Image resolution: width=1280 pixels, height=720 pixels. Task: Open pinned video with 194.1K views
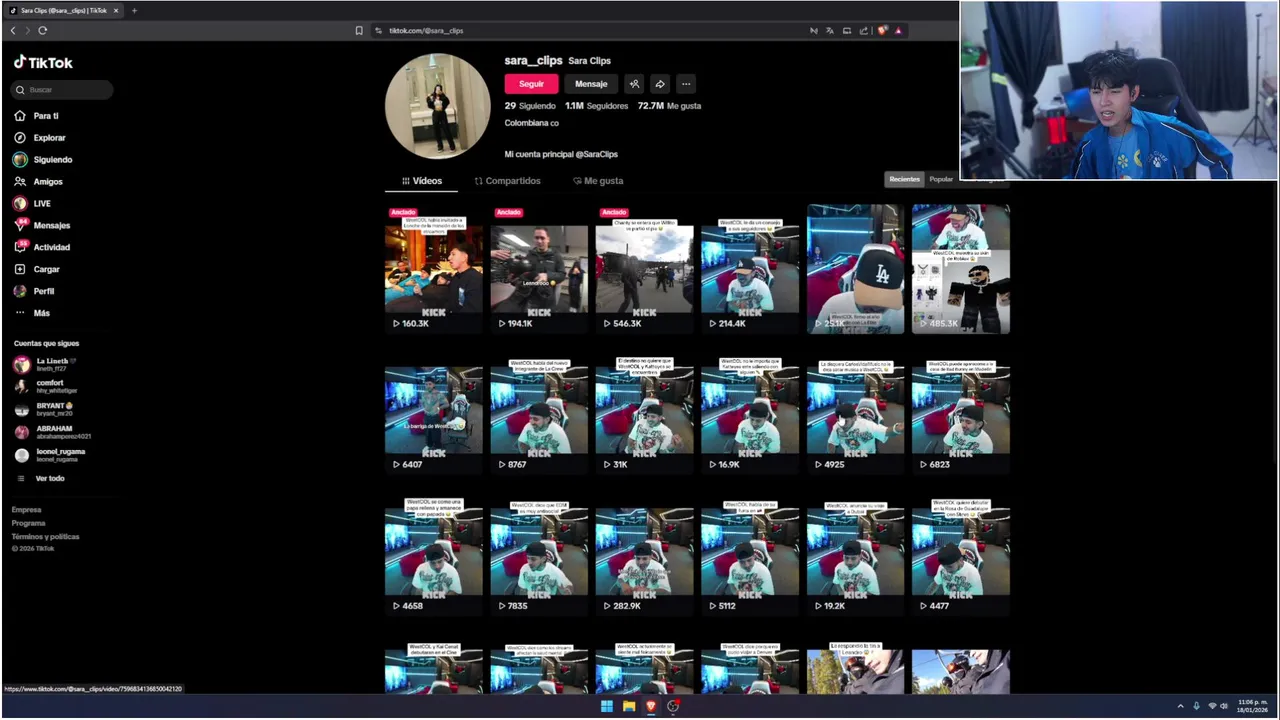coord(539,269)
